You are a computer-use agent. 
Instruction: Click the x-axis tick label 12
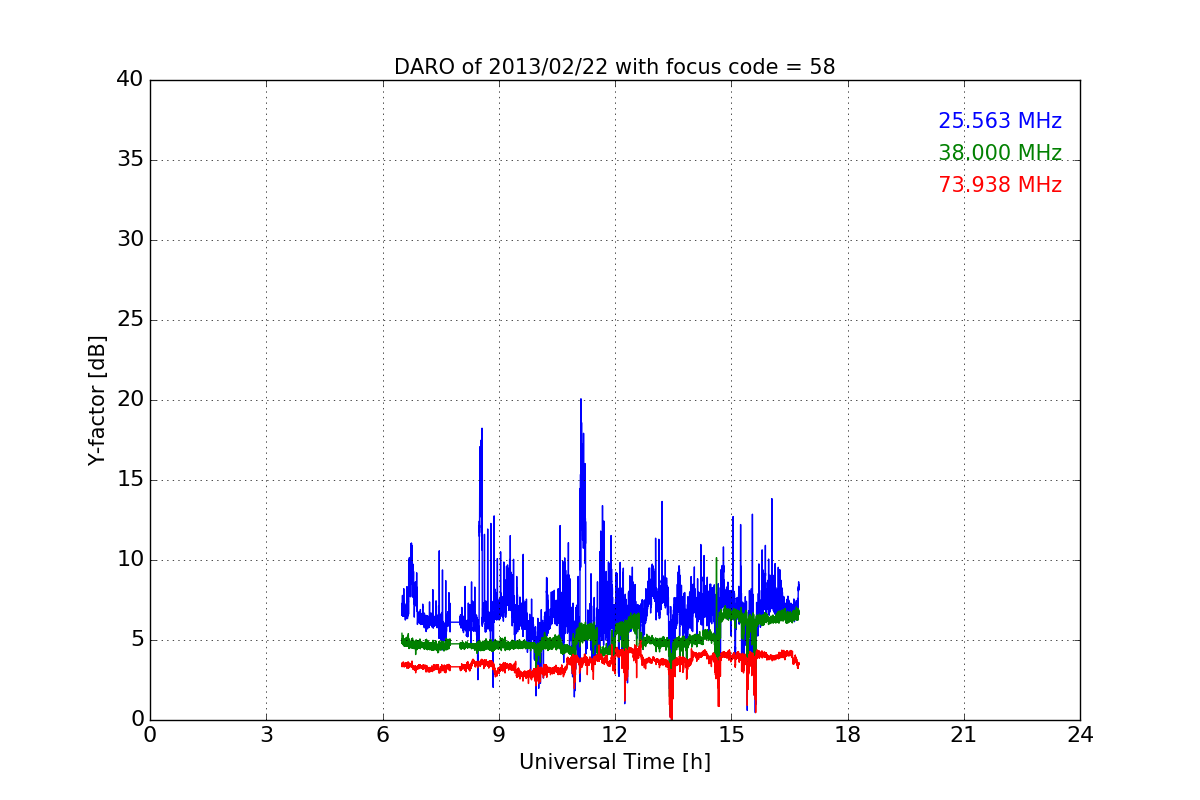(615, 735)
